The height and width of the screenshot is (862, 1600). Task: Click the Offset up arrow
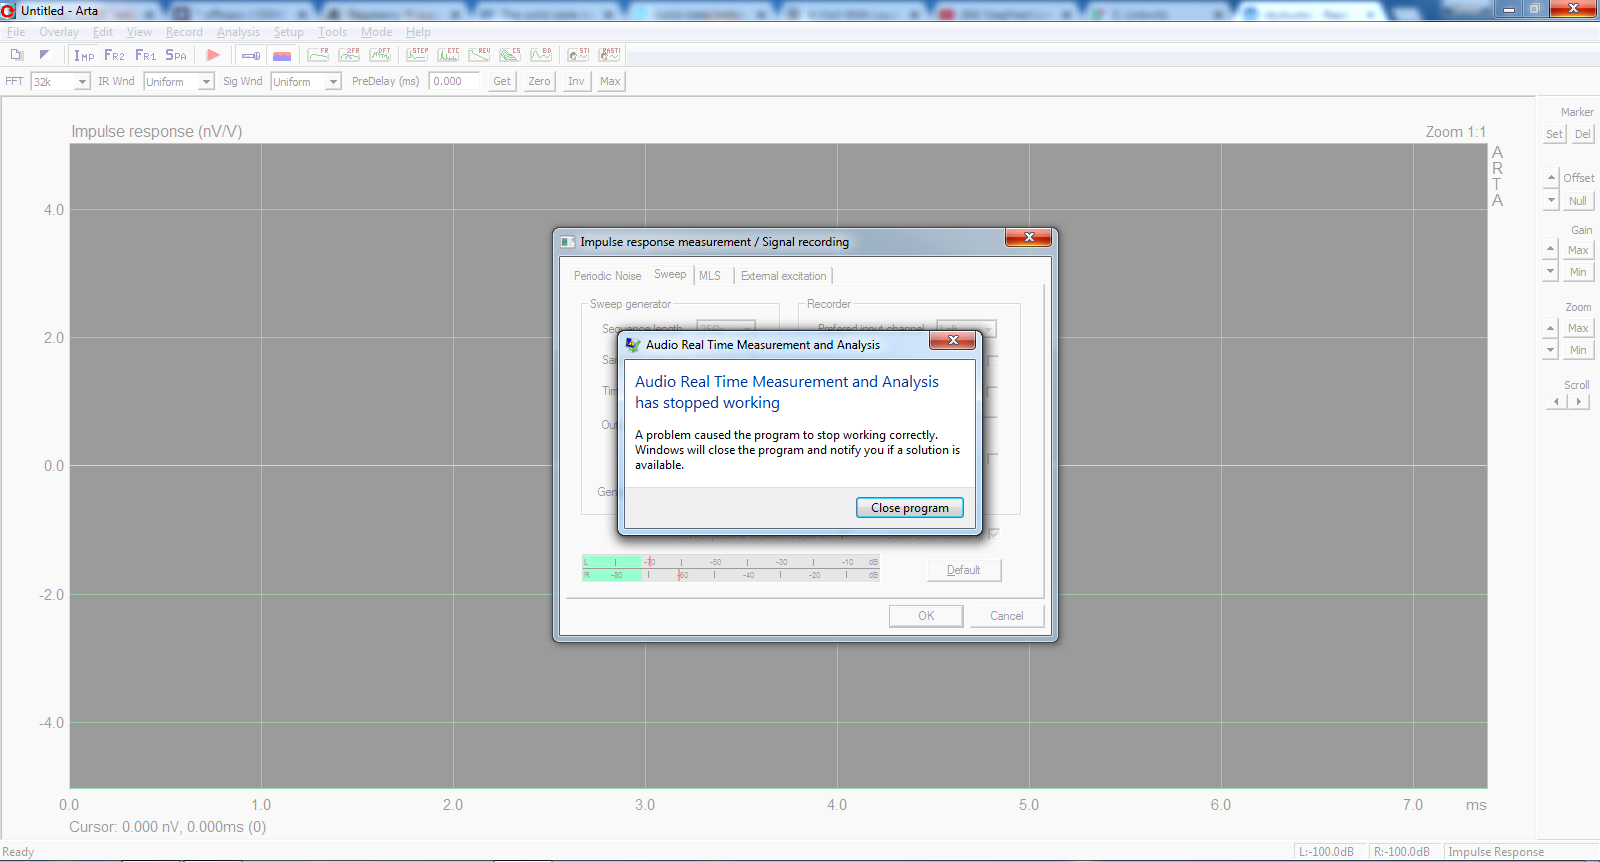[x=1551, y=178]
